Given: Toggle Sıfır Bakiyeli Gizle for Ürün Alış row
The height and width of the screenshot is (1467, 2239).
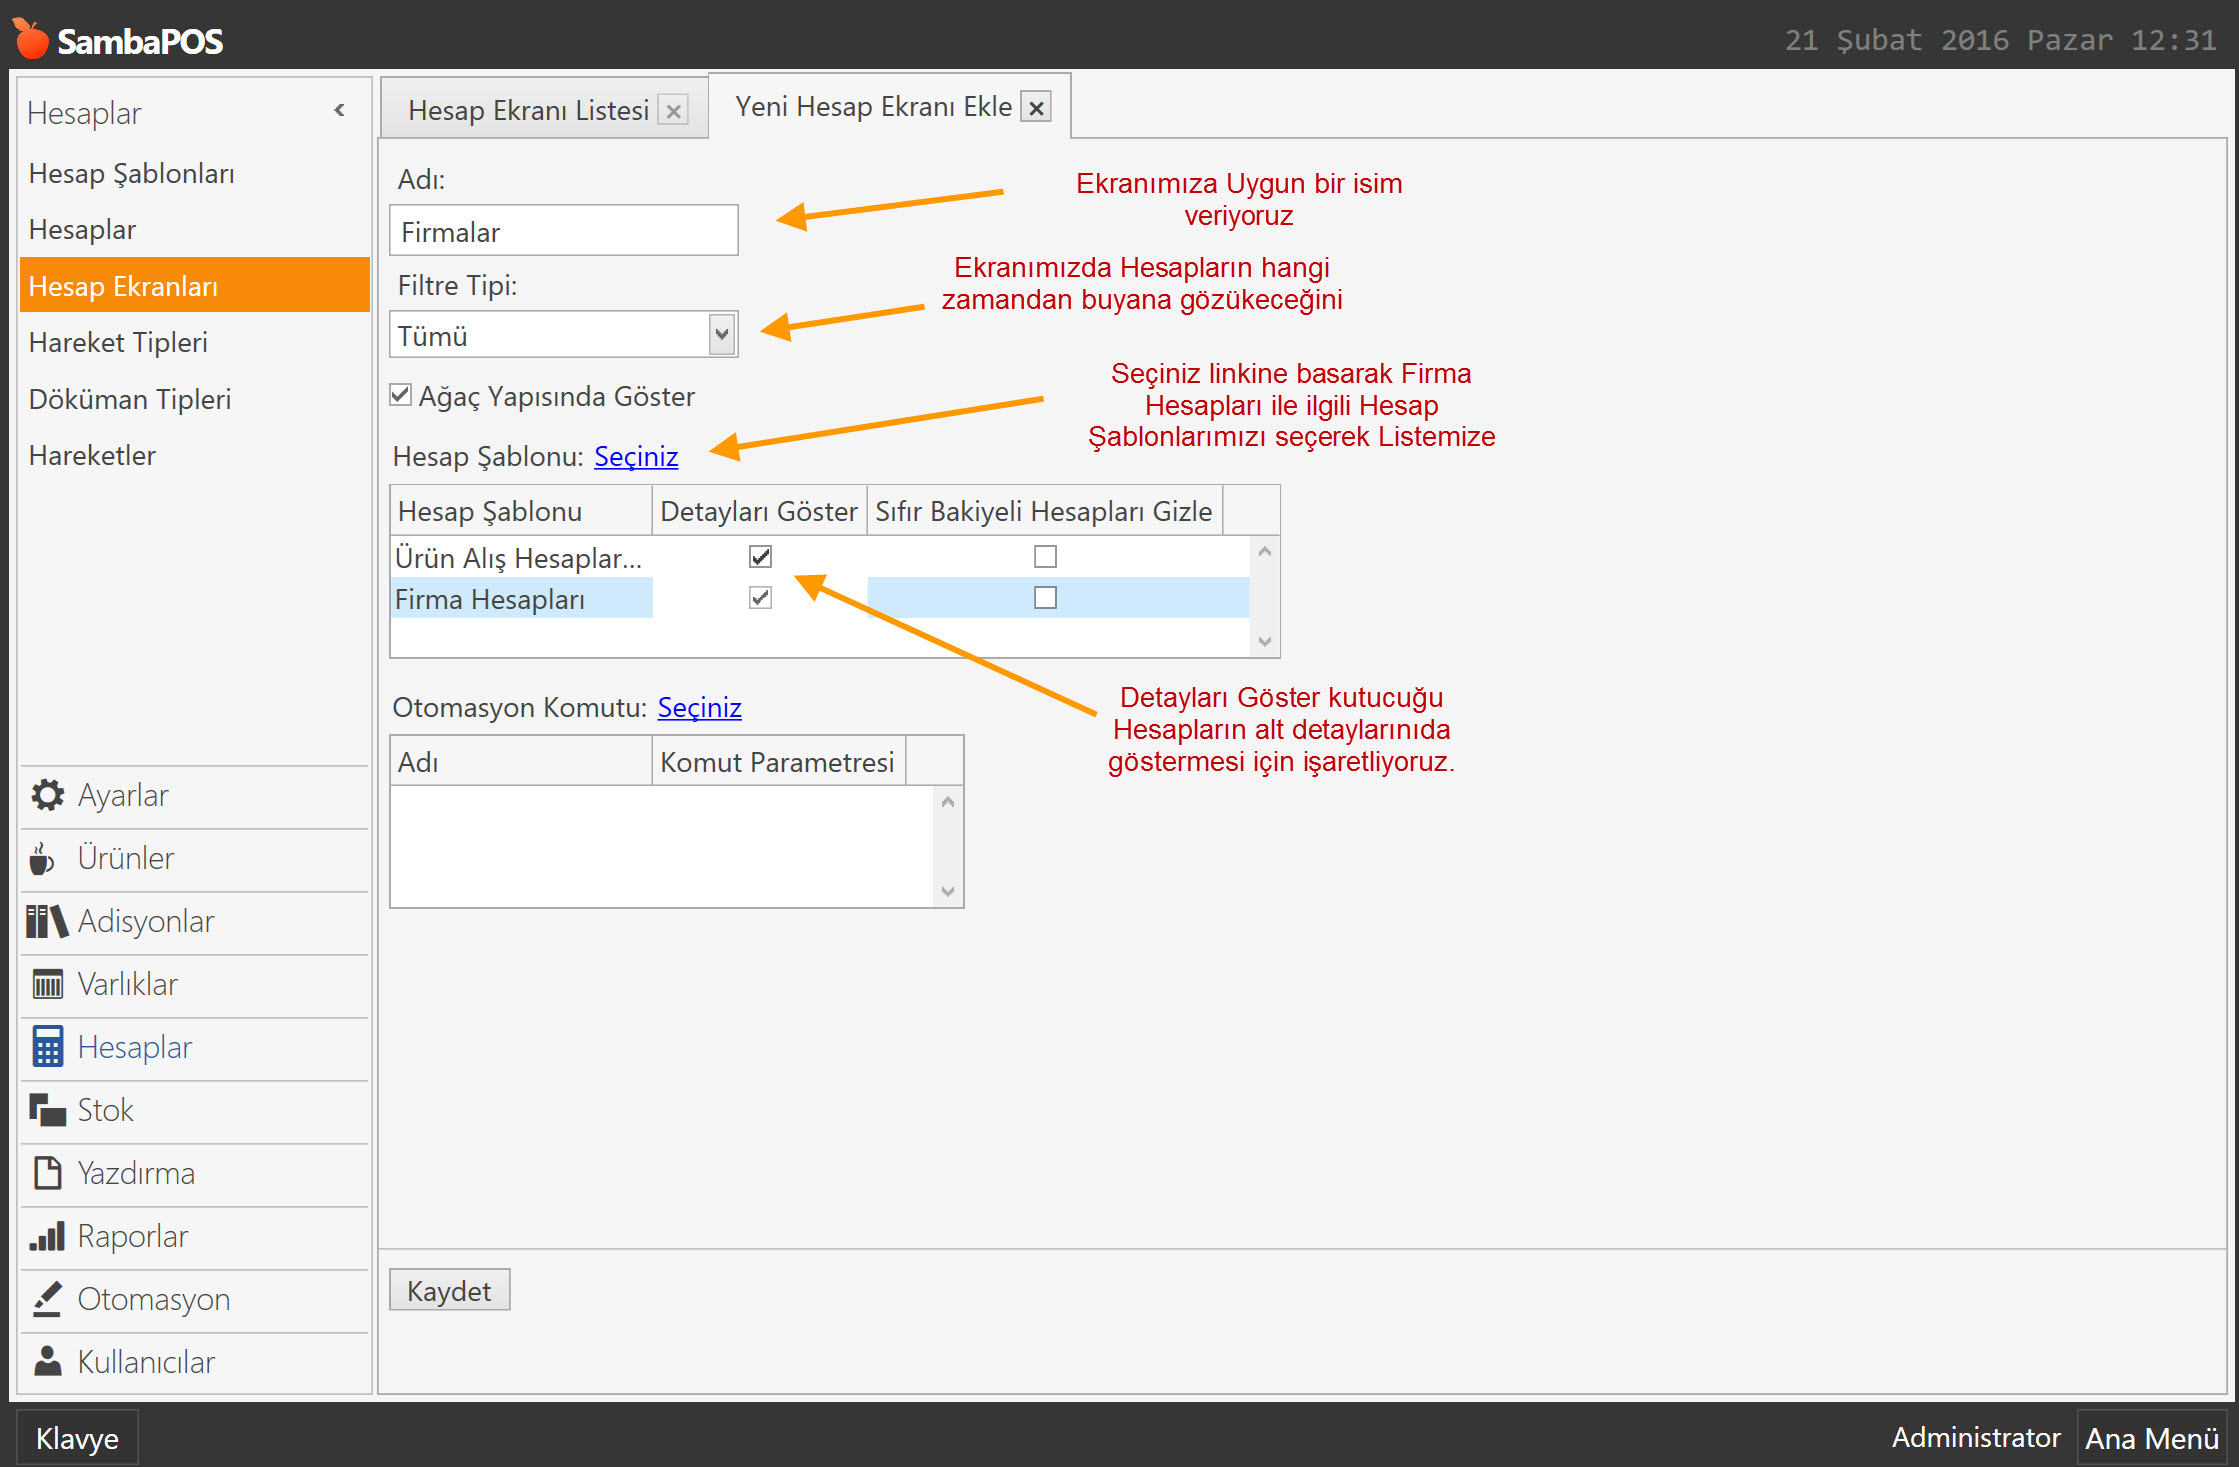Looking at the screenshot, I should point(1045,556).
